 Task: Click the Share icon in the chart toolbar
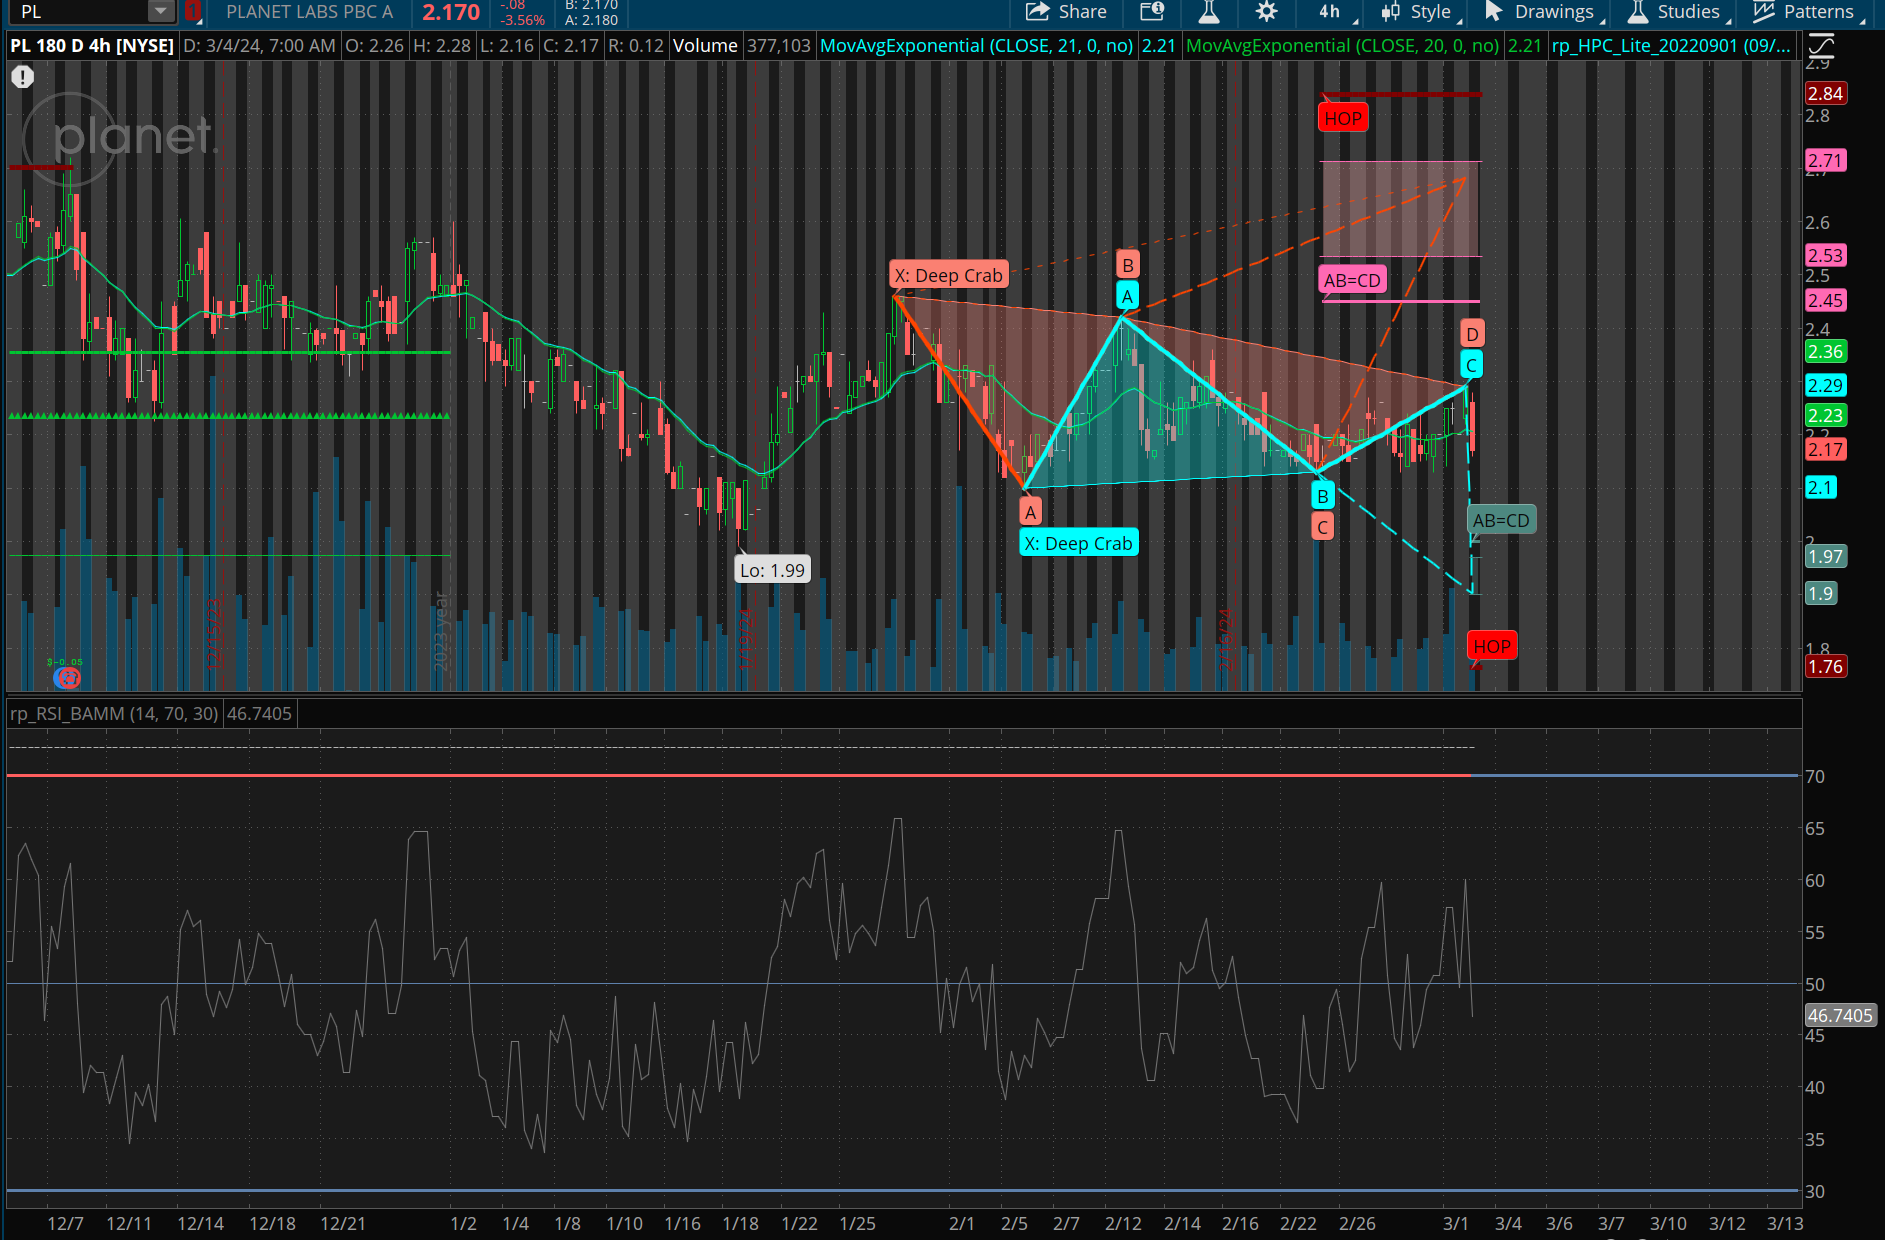(1037, 12)
